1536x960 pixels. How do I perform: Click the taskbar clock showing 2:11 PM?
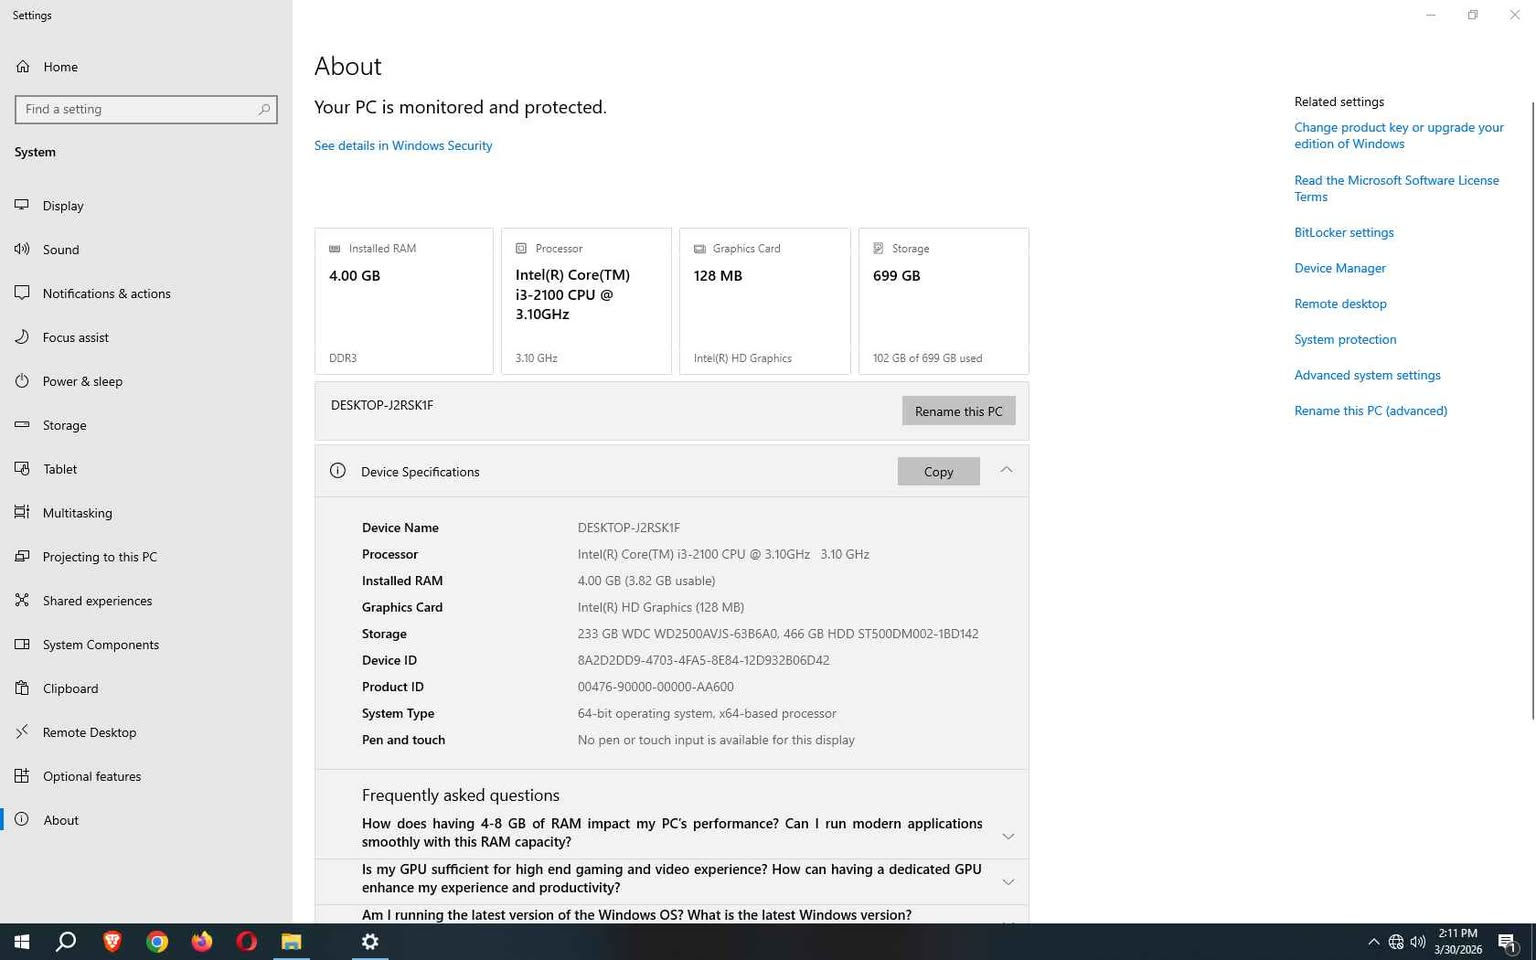1458,941
